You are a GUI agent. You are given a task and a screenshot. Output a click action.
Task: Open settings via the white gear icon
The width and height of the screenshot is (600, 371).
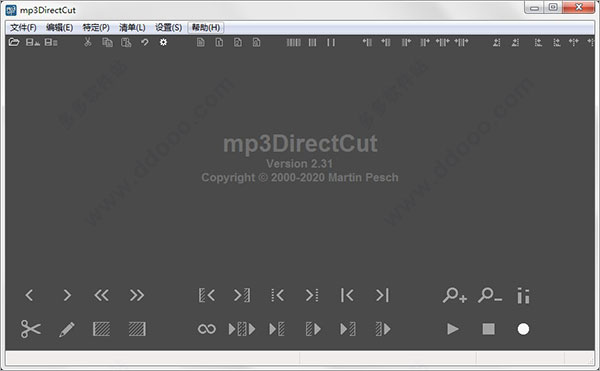tap(163, 42)
